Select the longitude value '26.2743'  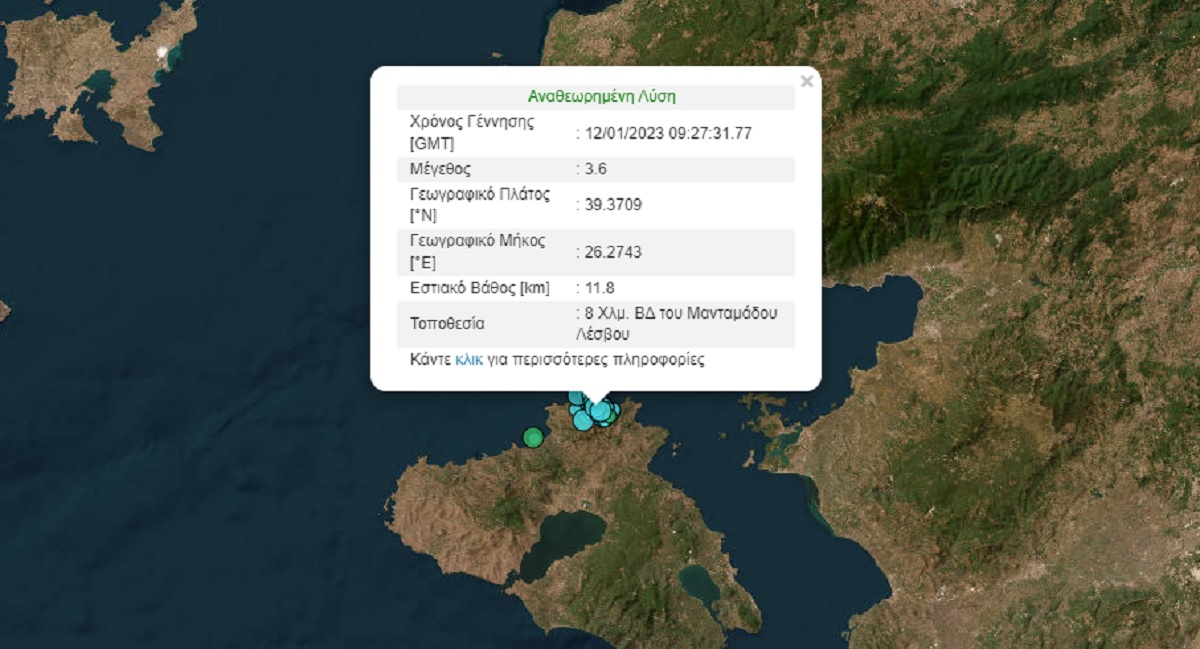pyautogui.click(x=613, y=253)
